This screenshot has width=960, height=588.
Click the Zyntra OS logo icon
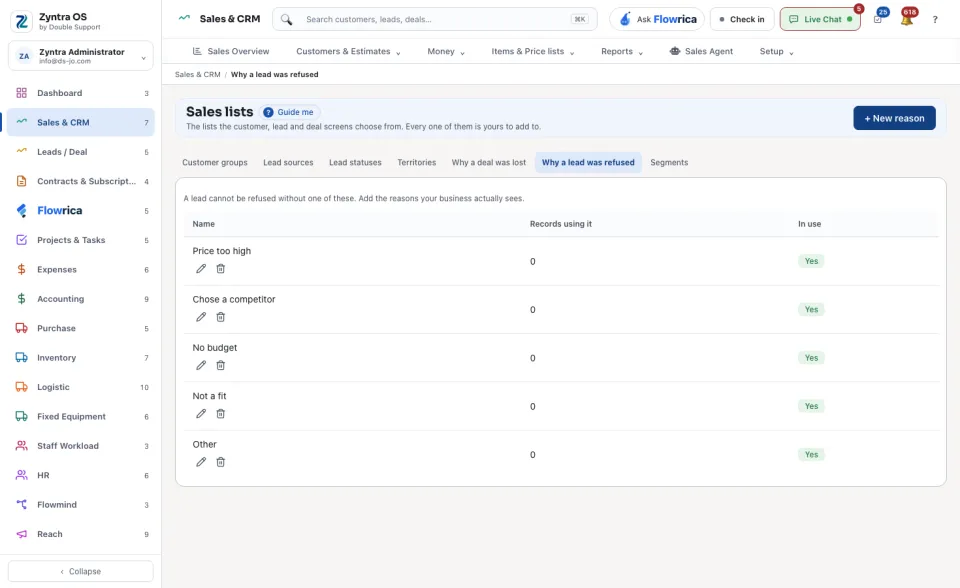[x=21, y=21]
